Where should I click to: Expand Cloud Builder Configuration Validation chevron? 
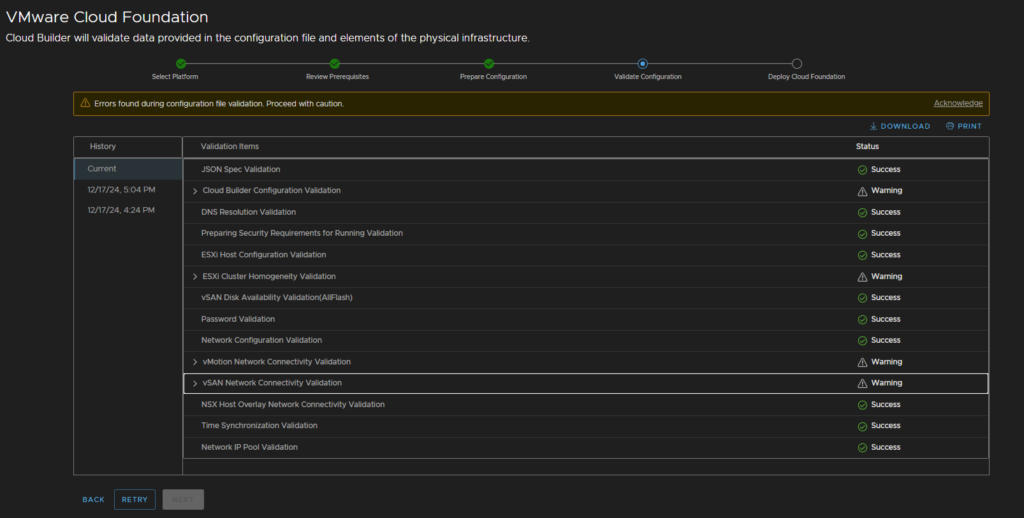point(195,191)
